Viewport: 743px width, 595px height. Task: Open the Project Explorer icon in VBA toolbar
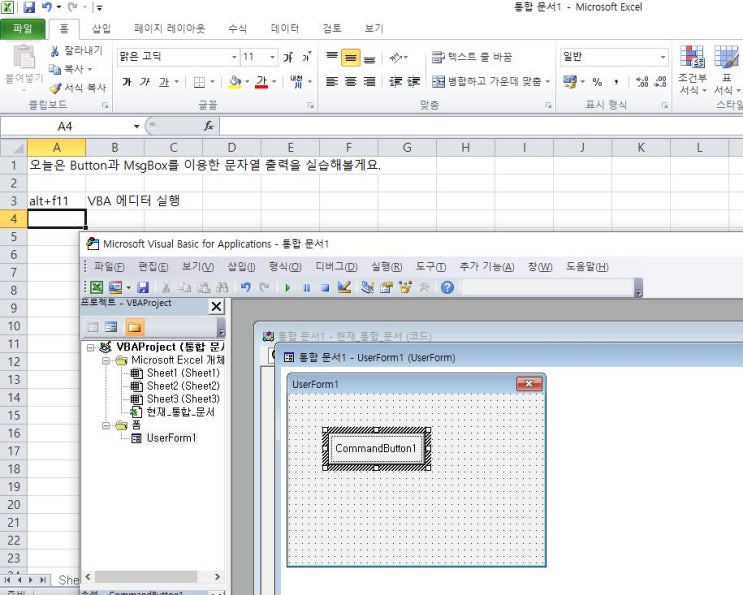(x=367, y=287)
